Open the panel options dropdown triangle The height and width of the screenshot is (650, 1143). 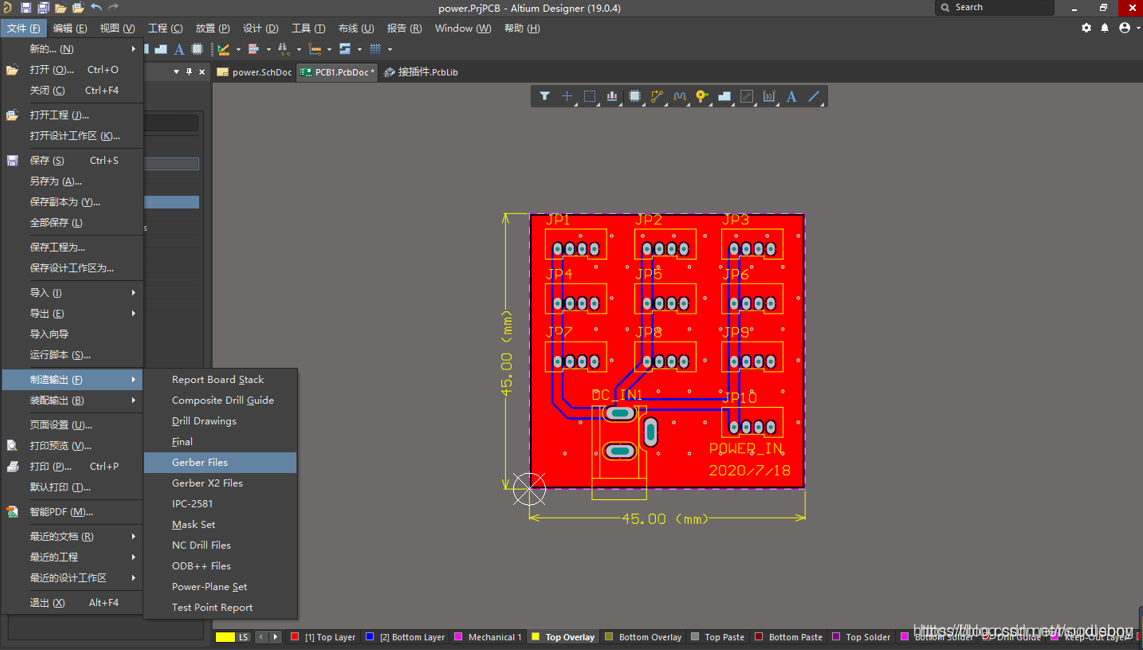(176, 71)
